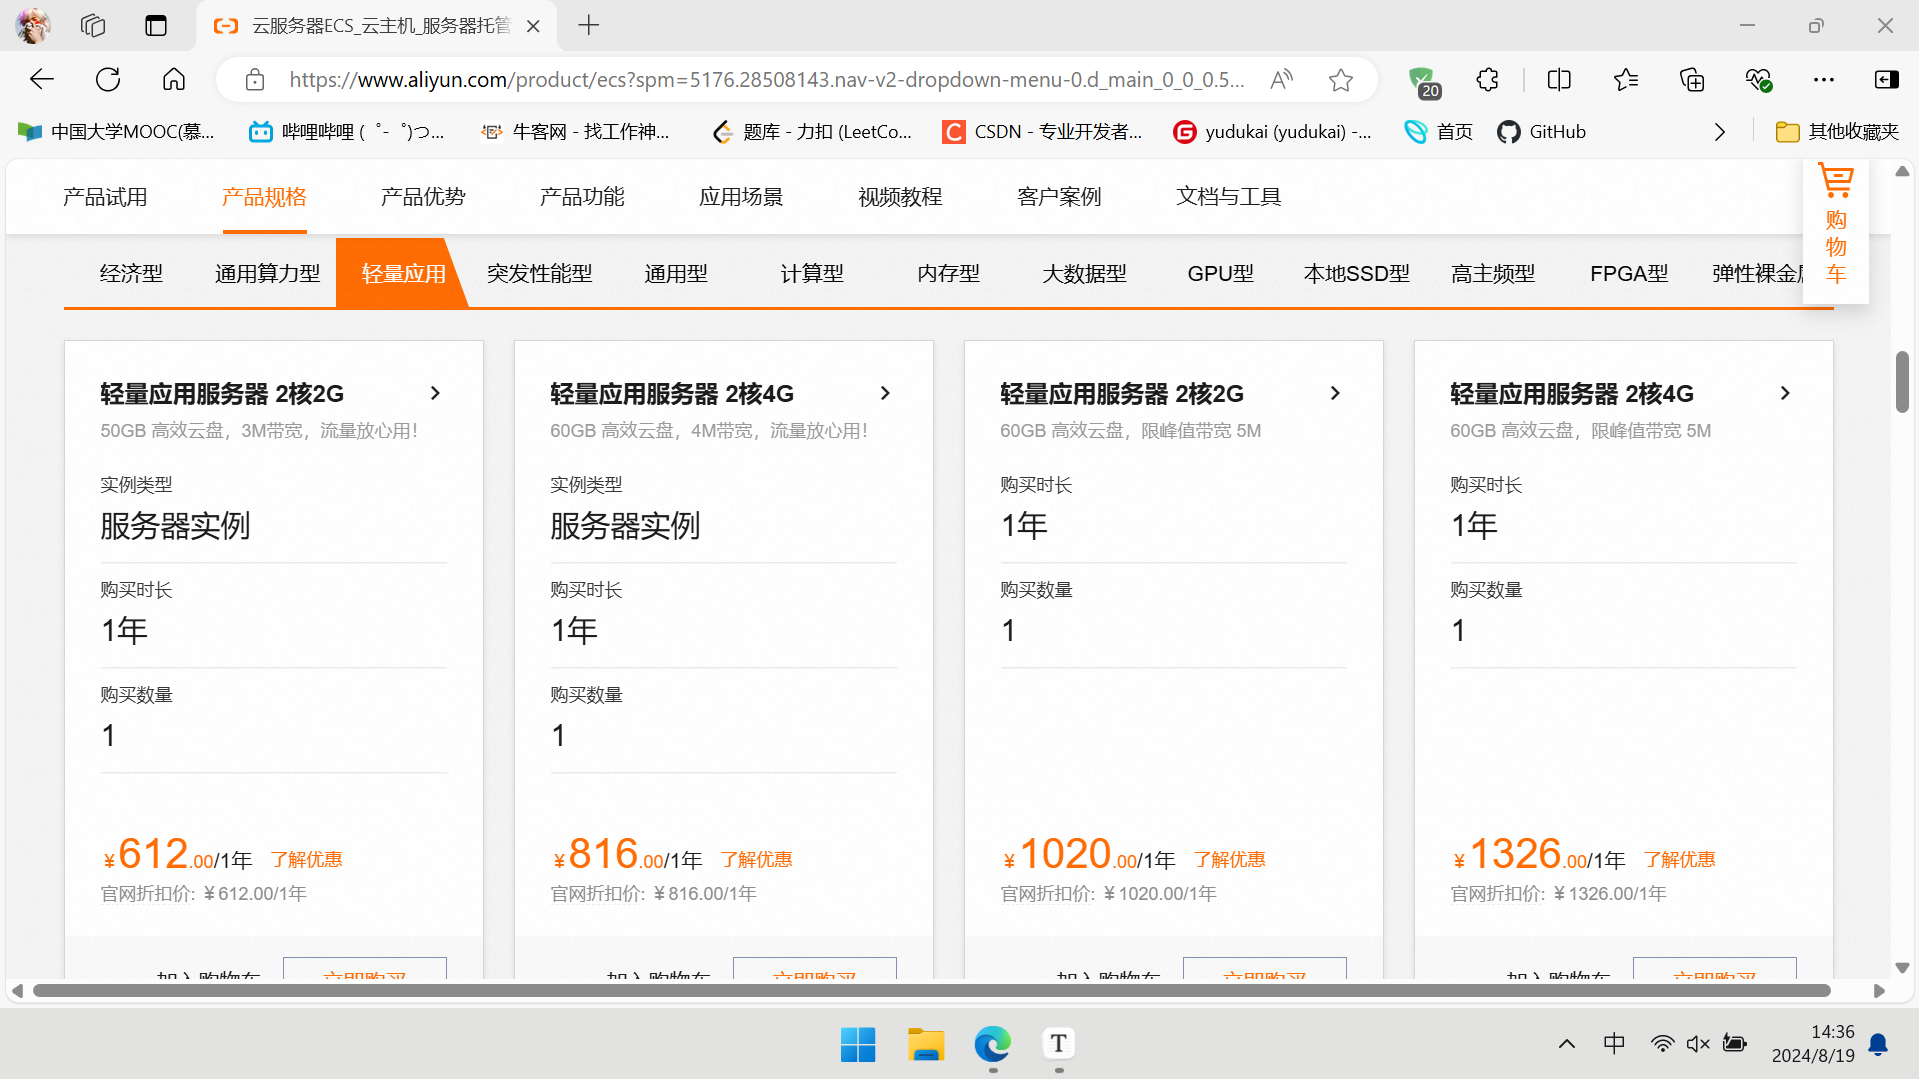This screenshot has height=1079, width=1919.
Task: Show hidden tray icons chevron
Action: pos(1567,1044)
